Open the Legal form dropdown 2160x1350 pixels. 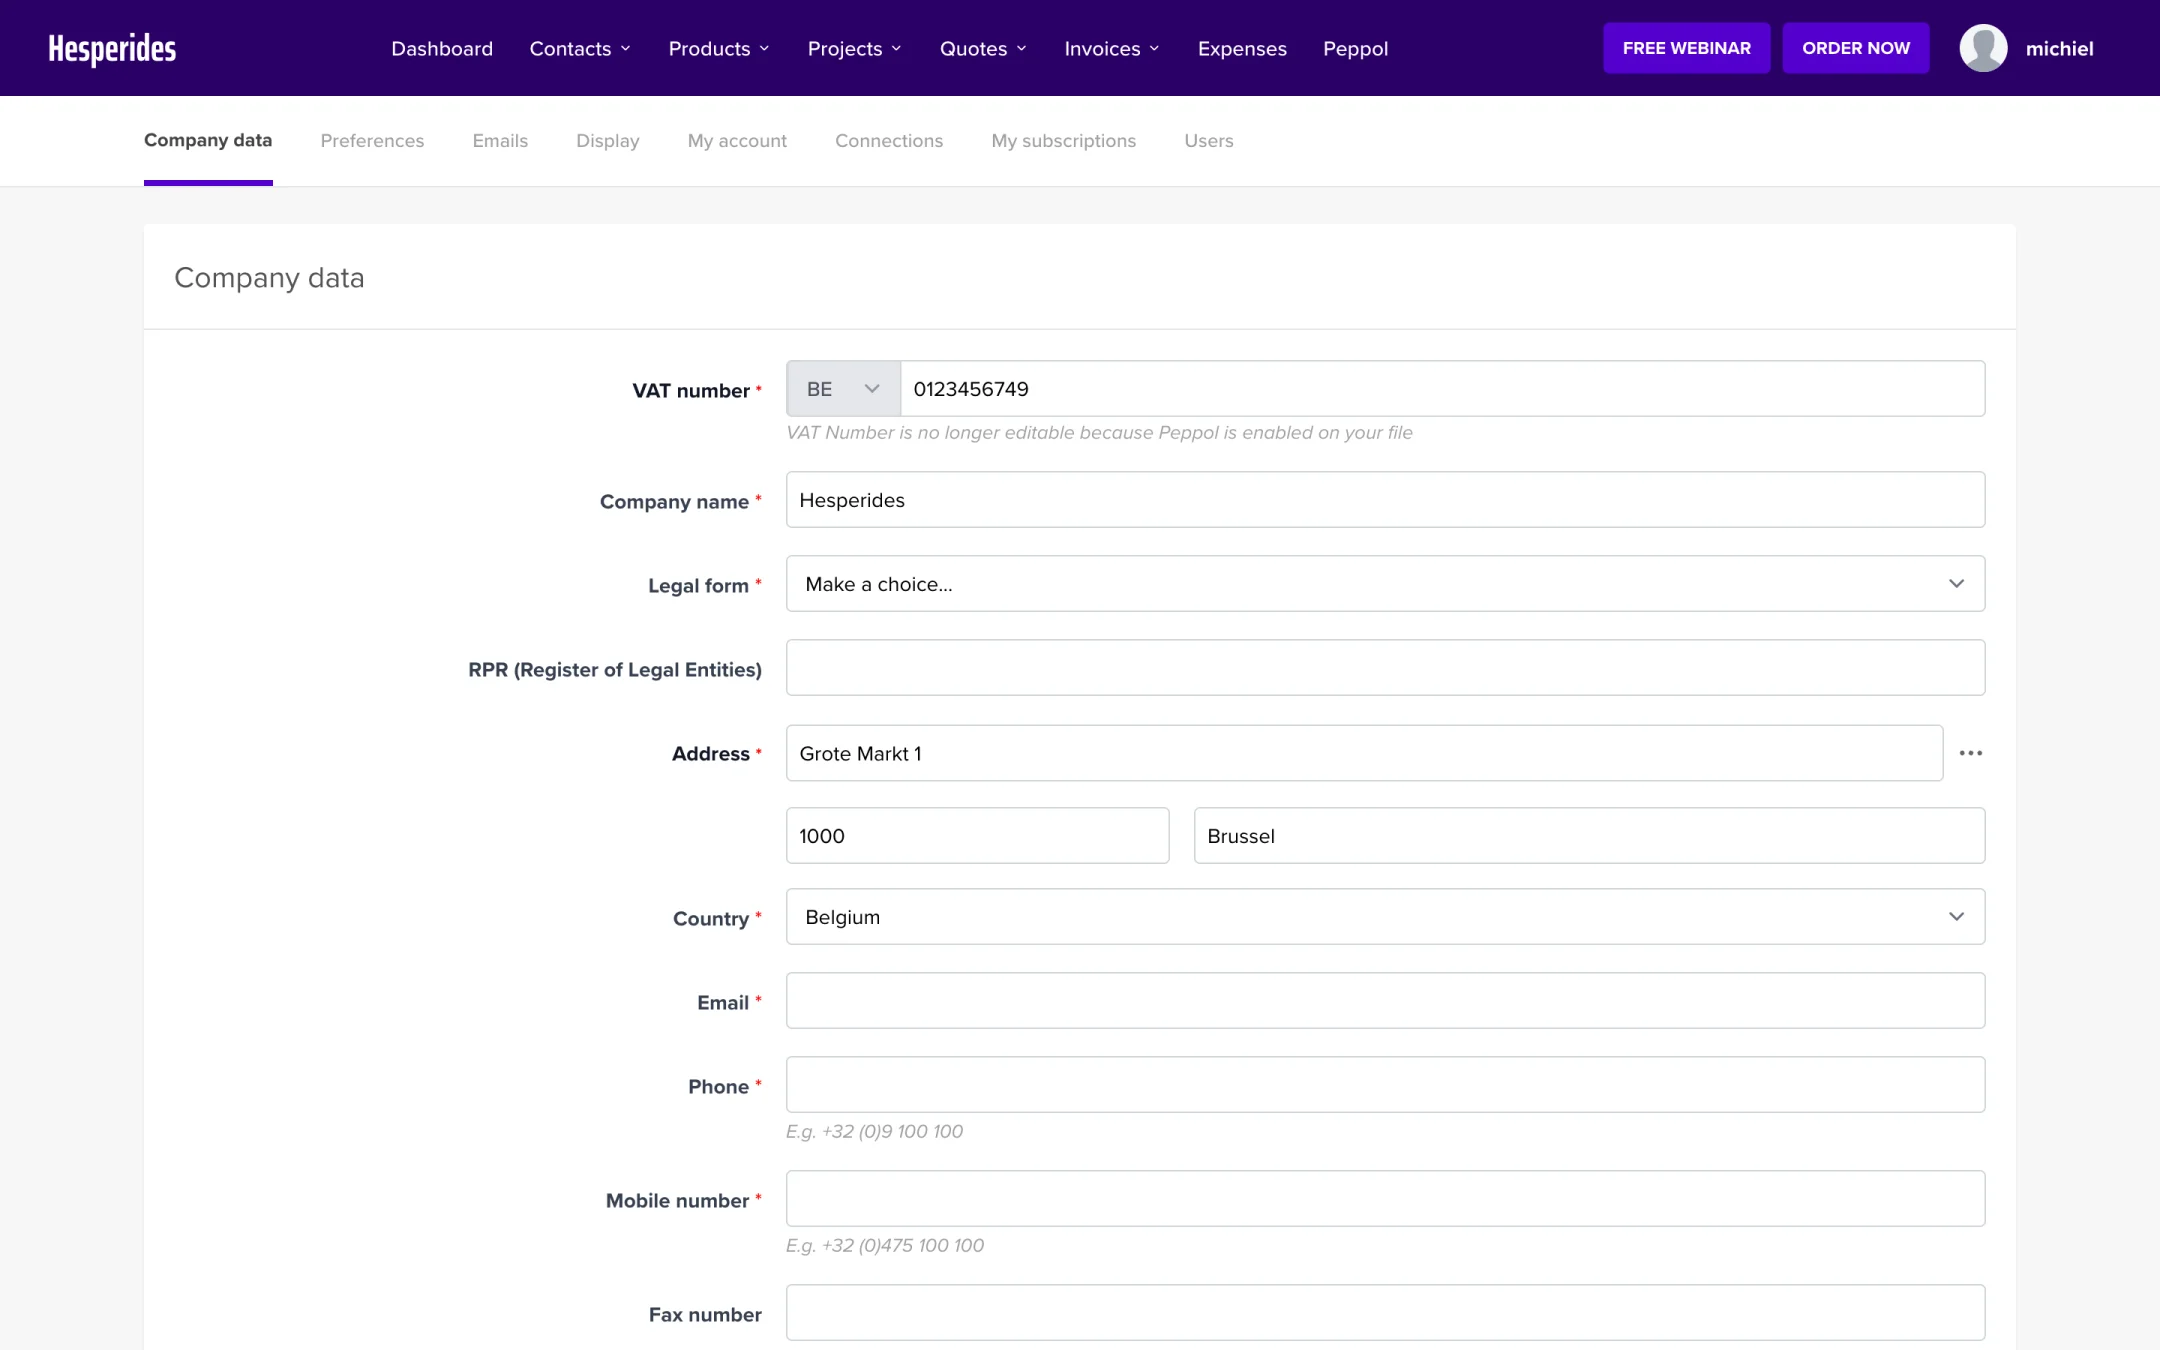[x=1385, y=584]
